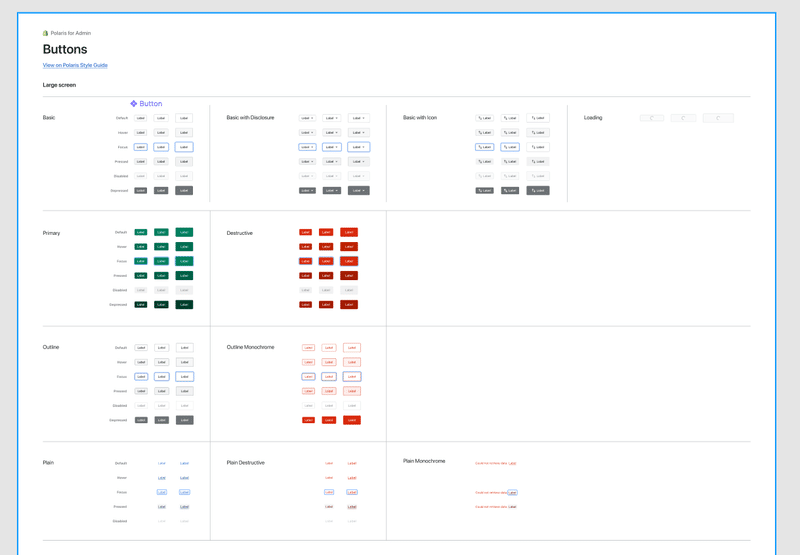
Task: Select the purple Button component label
Action: tap(151, 104)
